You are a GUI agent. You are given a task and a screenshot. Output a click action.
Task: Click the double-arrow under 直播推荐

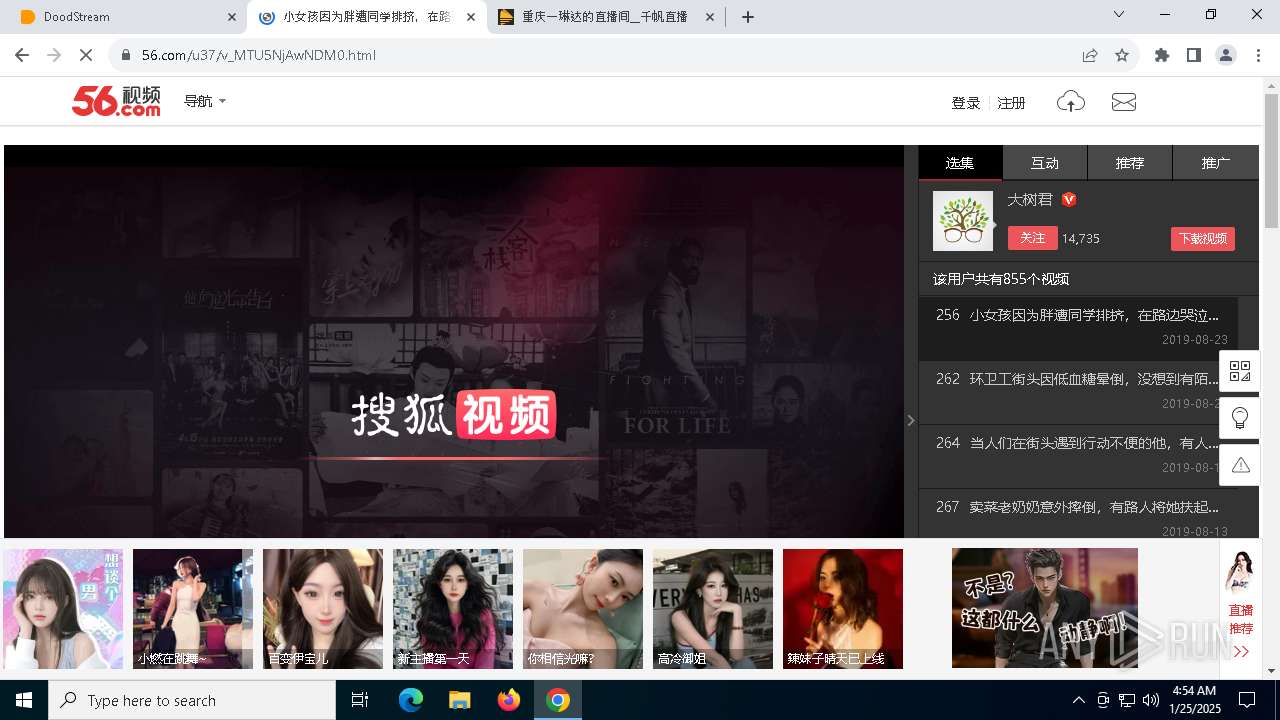click(x=1241, y=651)
